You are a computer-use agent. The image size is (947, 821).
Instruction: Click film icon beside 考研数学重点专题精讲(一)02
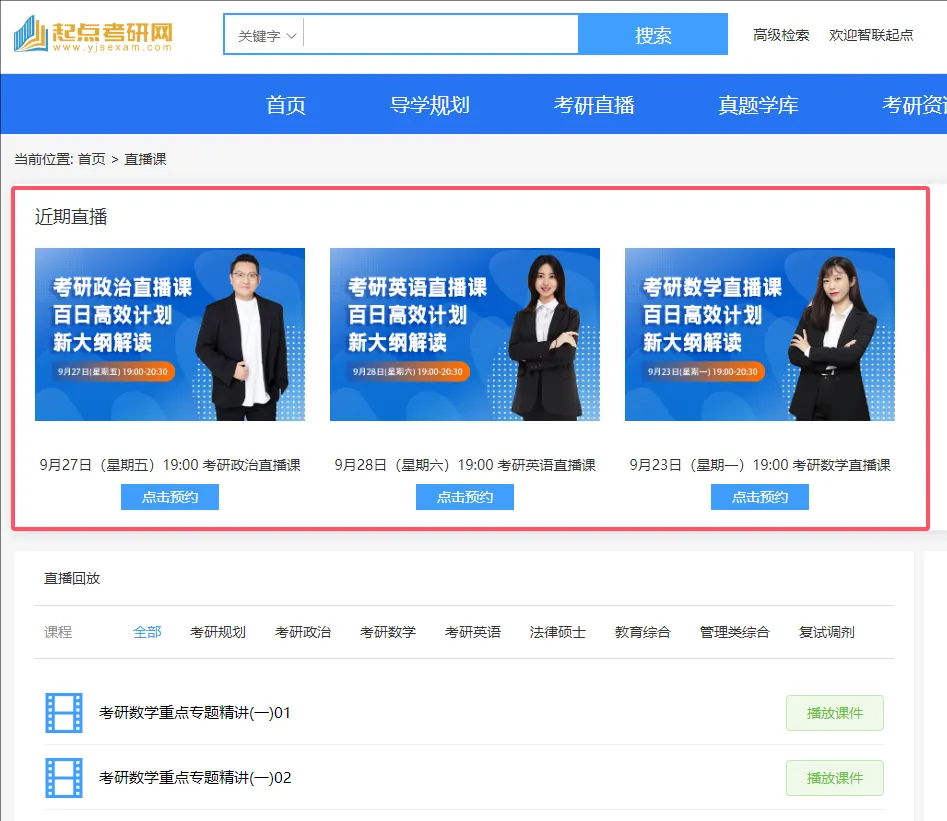64,777
